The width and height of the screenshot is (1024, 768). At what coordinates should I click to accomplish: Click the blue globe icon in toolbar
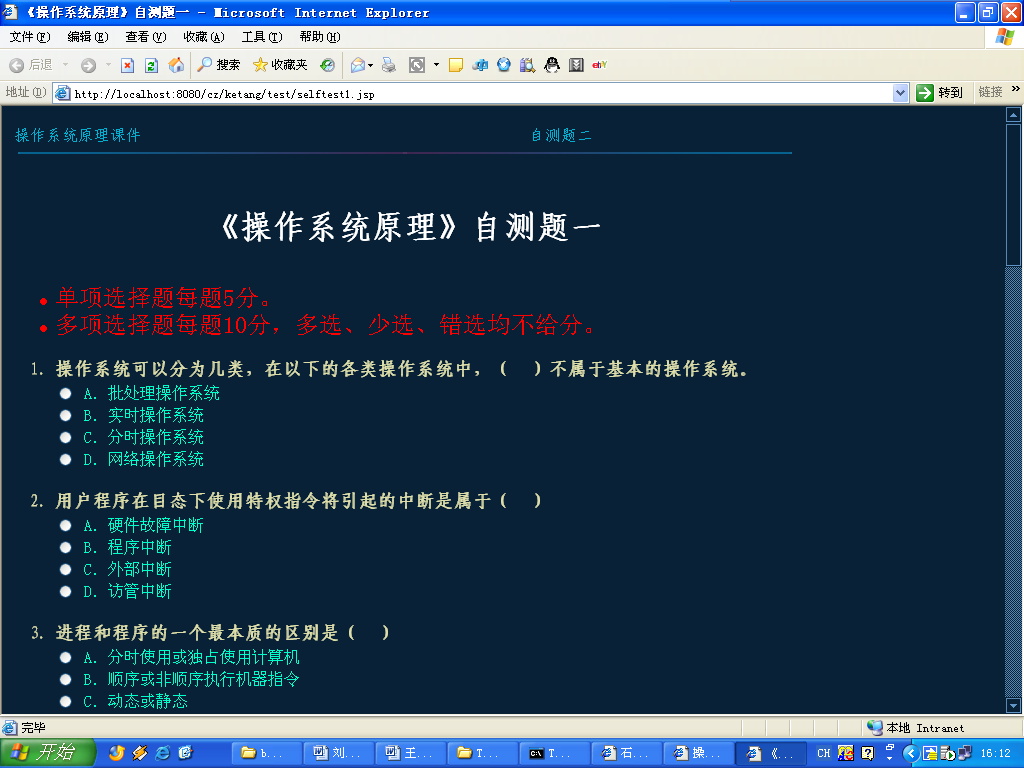(x=504, y=65)
